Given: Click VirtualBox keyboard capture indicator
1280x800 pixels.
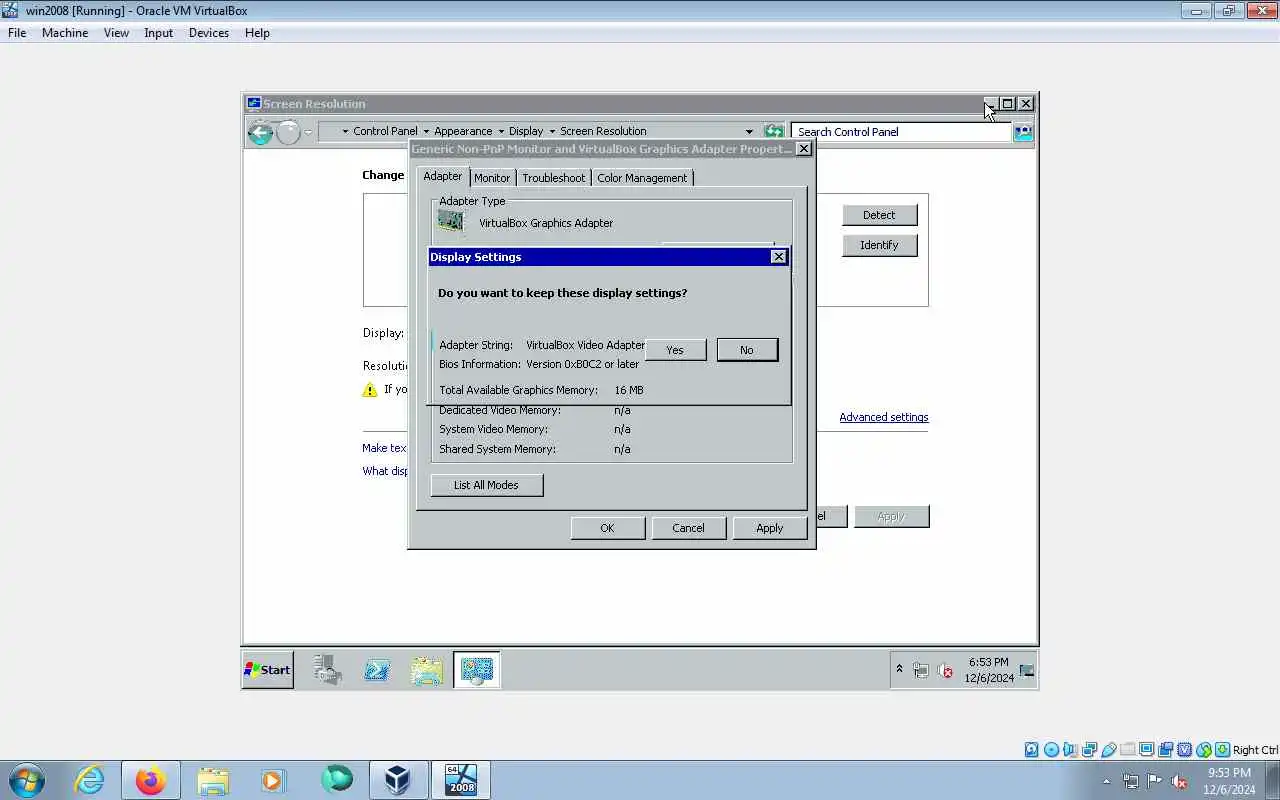Looking at the screenshot, I should click(1222, 750).
